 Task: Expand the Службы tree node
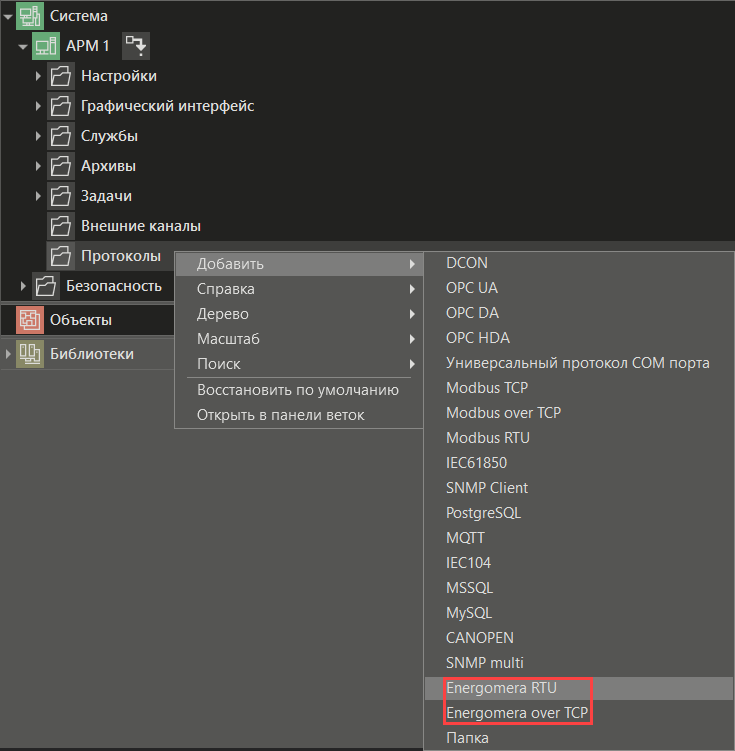click(x=38, y=136)
